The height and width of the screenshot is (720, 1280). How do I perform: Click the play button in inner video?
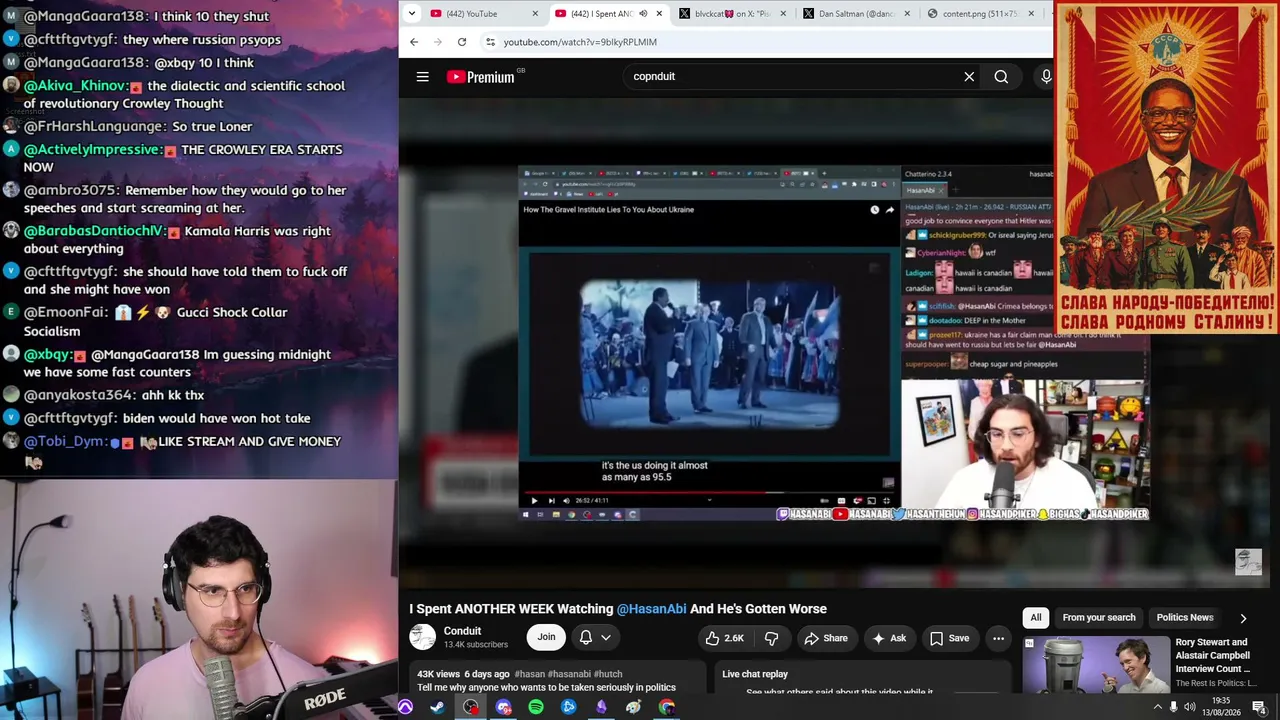(x=534, y=501)
